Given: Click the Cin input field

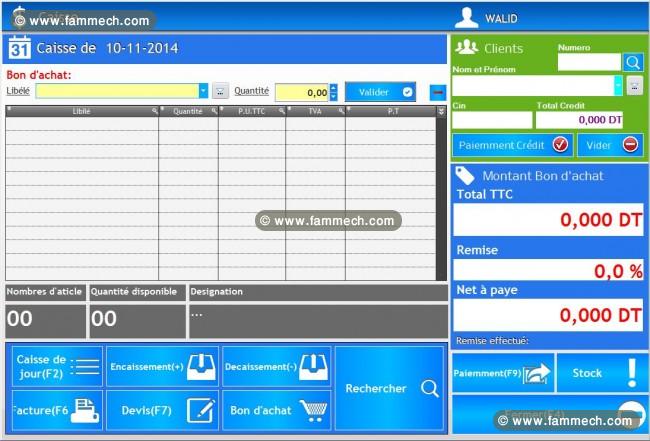Looking at the screenshot, I should pos(492,120).
